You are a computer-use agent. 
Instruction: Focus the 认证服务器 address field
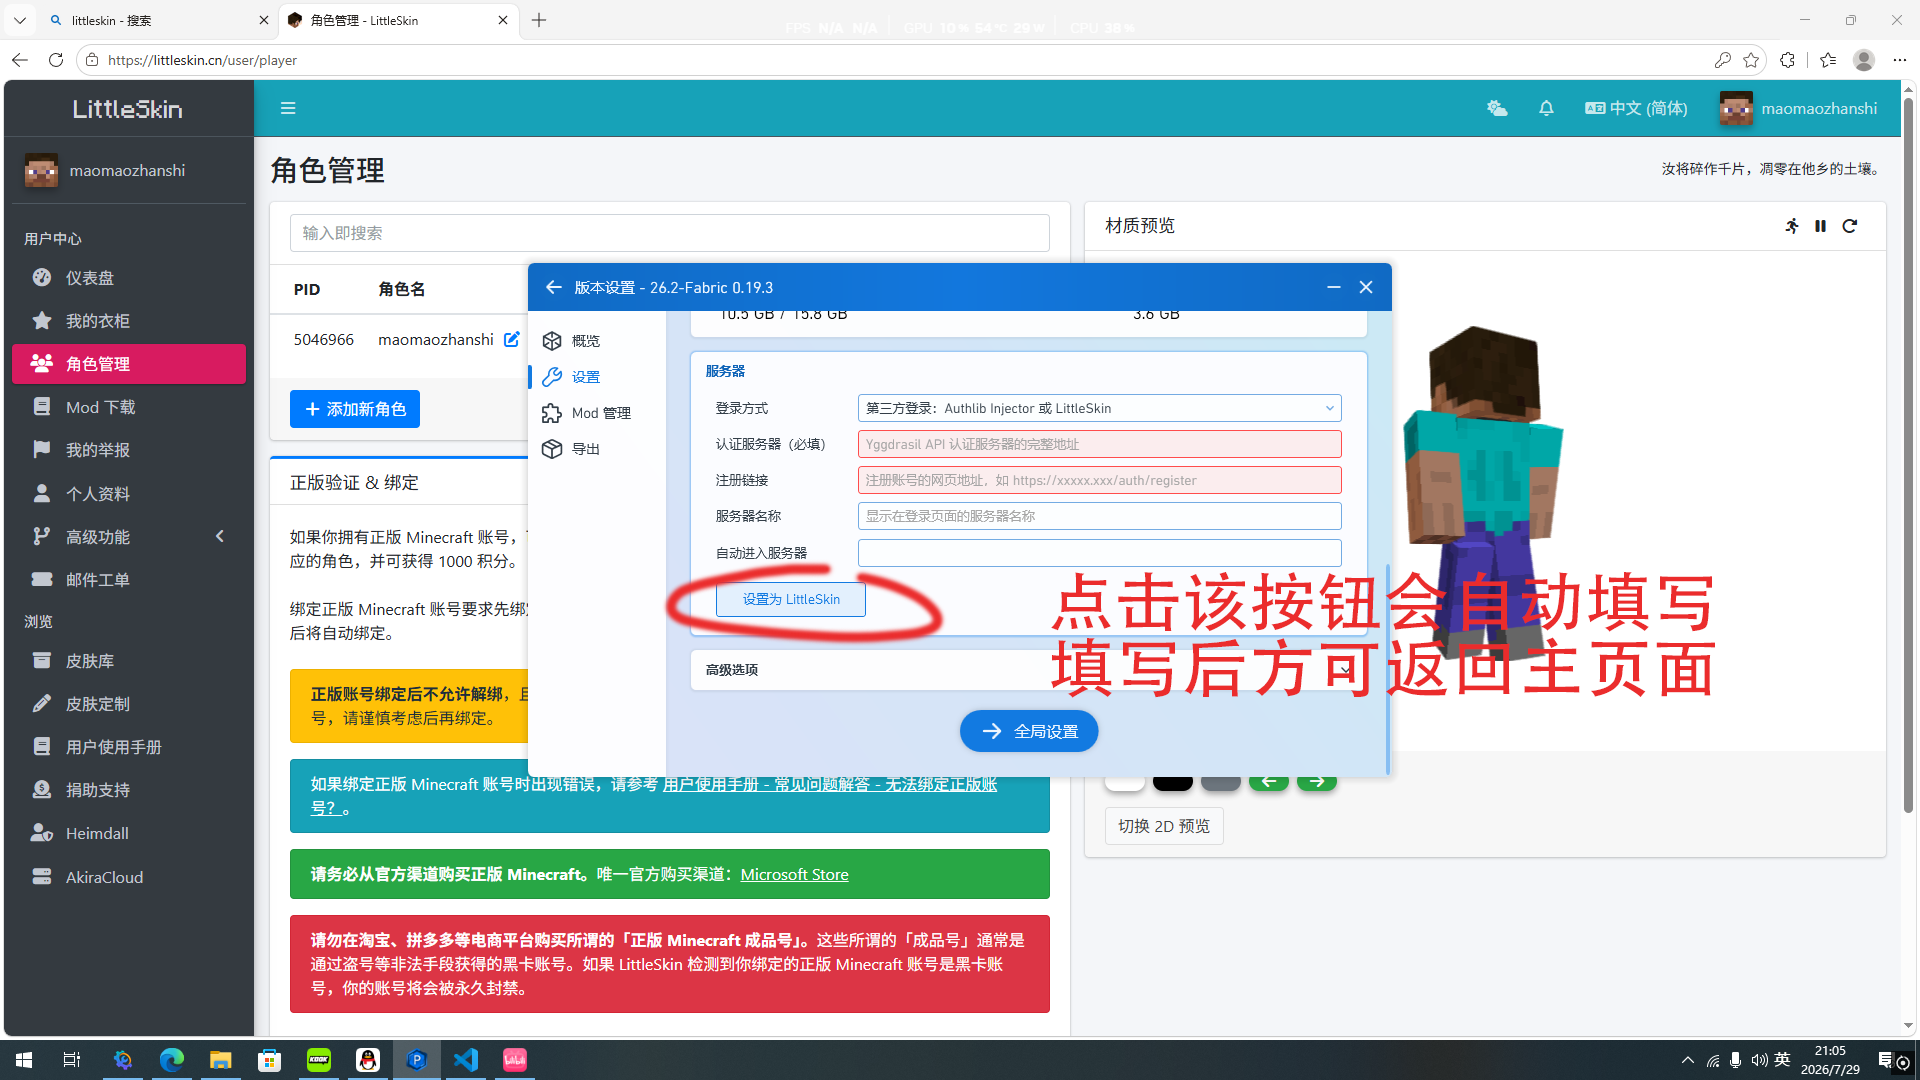tap(1099, 444)
